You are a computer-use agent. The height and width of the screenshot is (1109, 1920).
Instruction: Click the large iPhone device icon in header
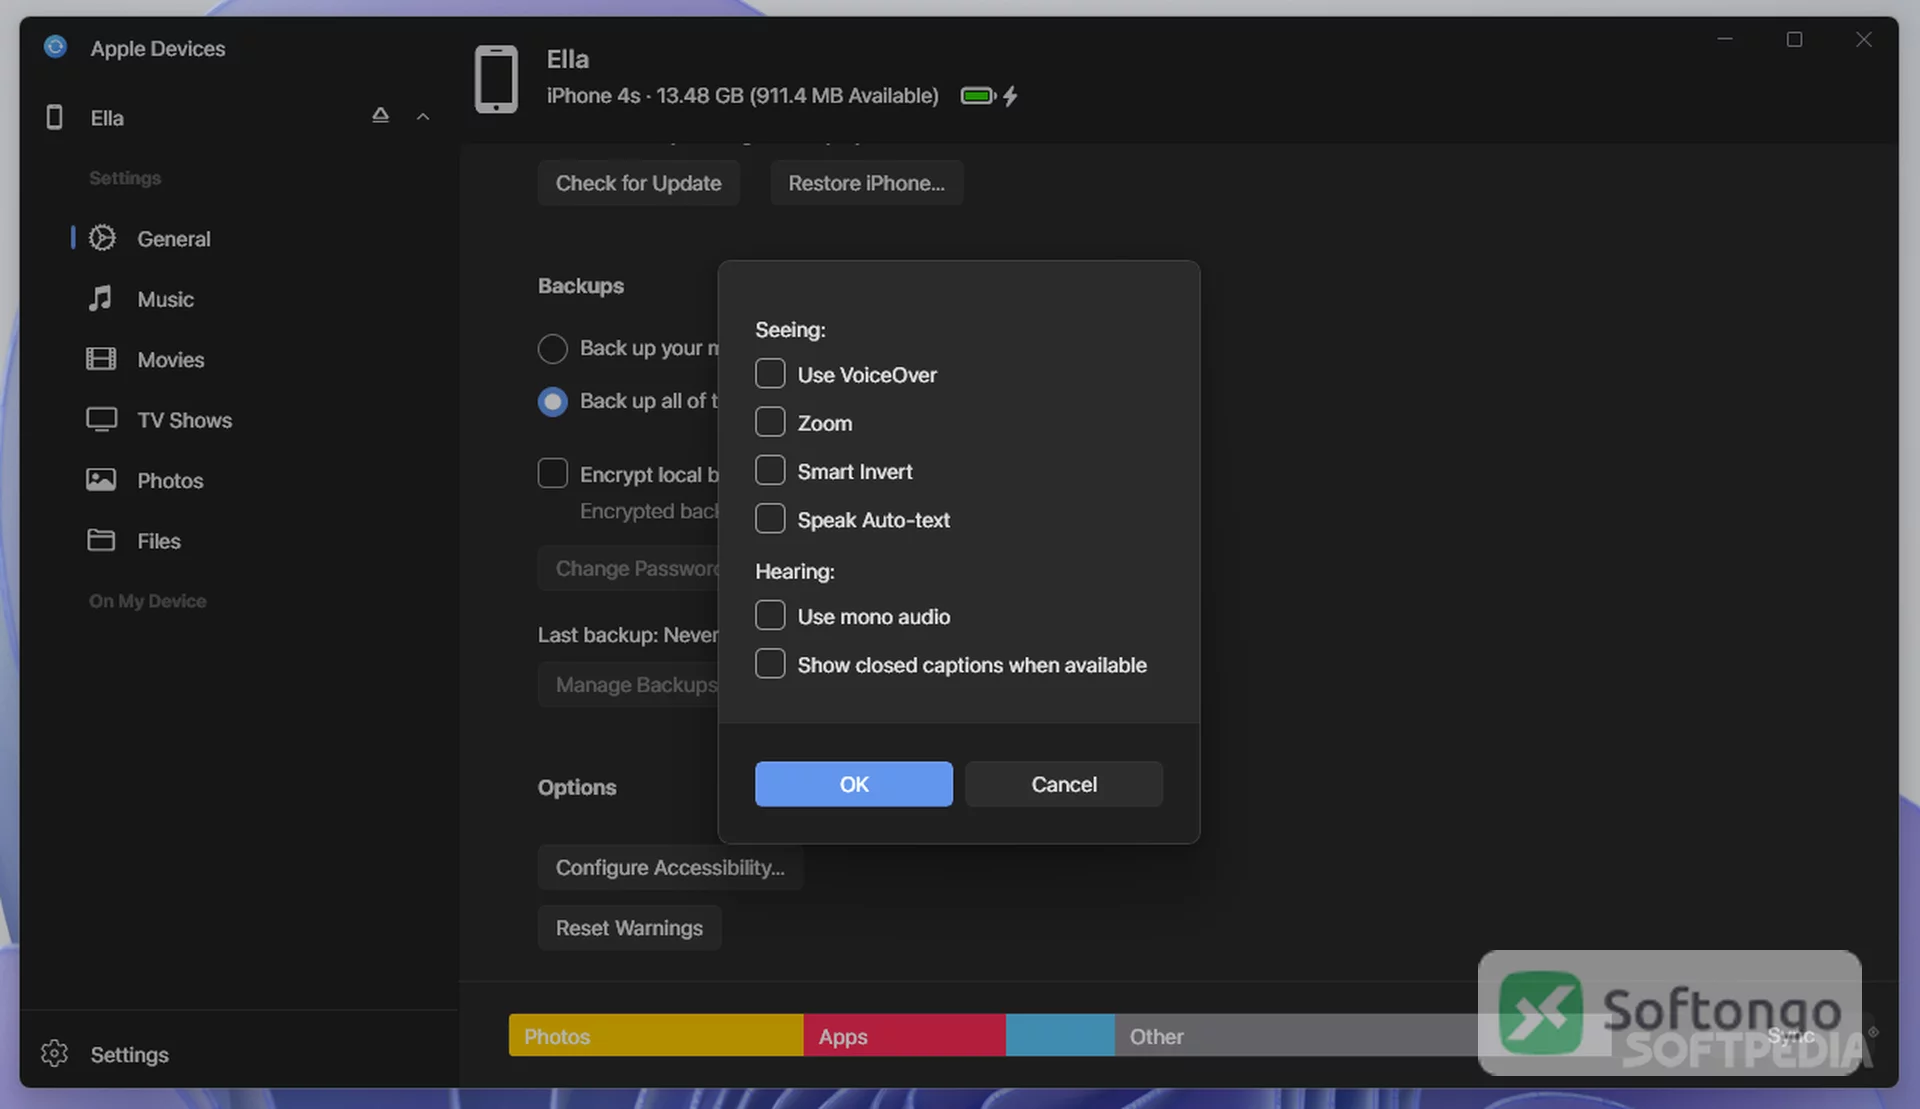(496, 79)
